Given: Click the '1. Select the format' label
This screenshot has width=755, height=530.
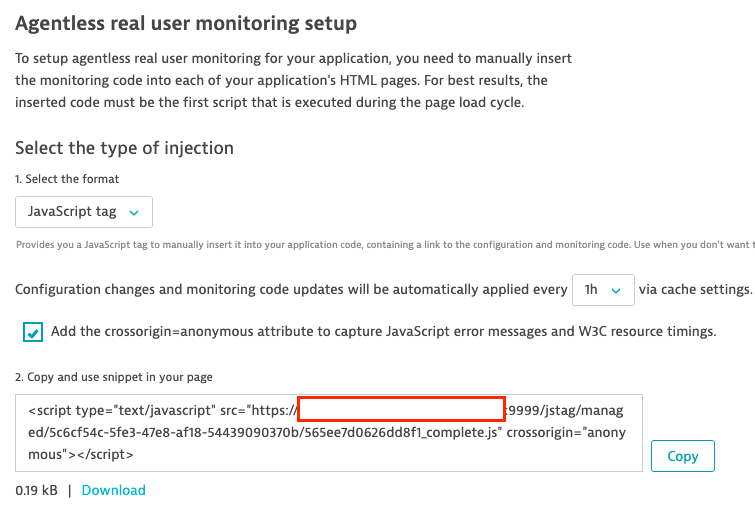Looking at the screenshot, I should click(x=67, y=179).
